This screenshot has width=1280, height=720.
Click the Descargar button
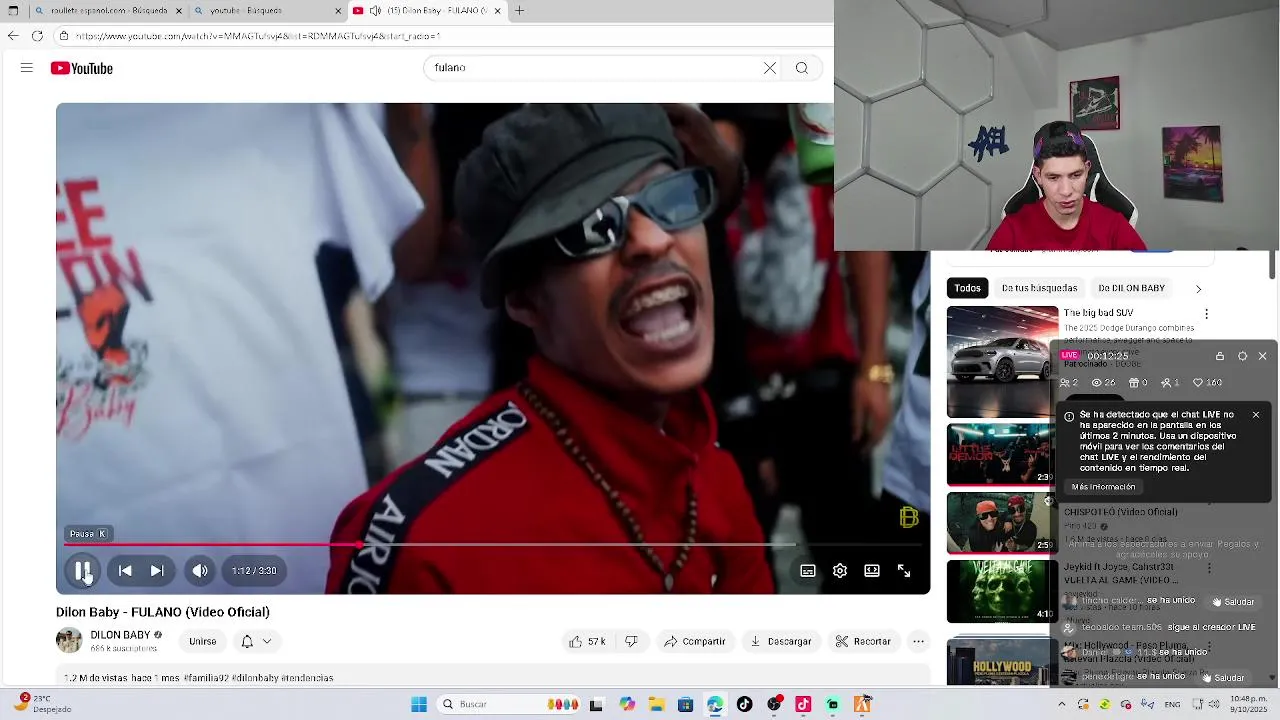(781, 642)
